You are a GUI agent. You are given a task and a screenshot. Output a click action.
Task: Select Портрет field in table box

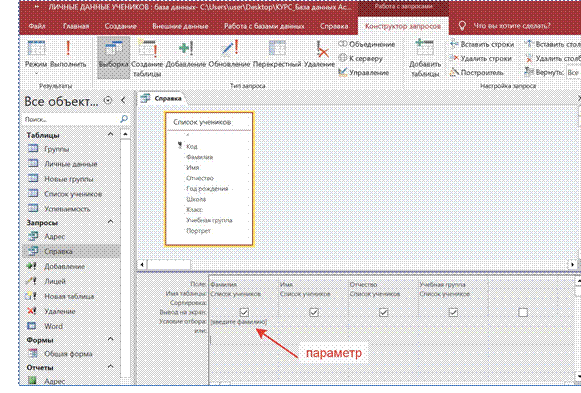(x=198, y=231)
